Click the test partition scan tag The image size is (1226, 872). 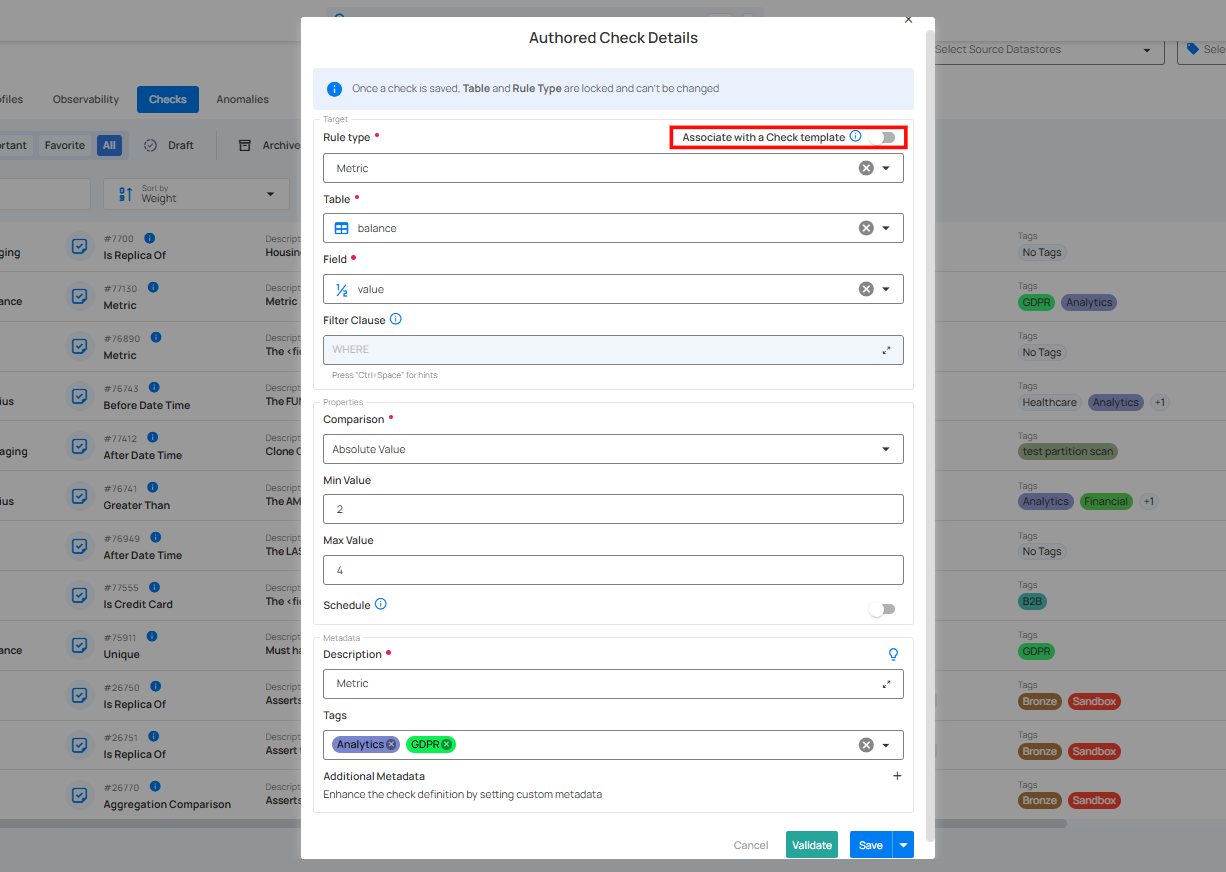click(x=1068, y=451)
